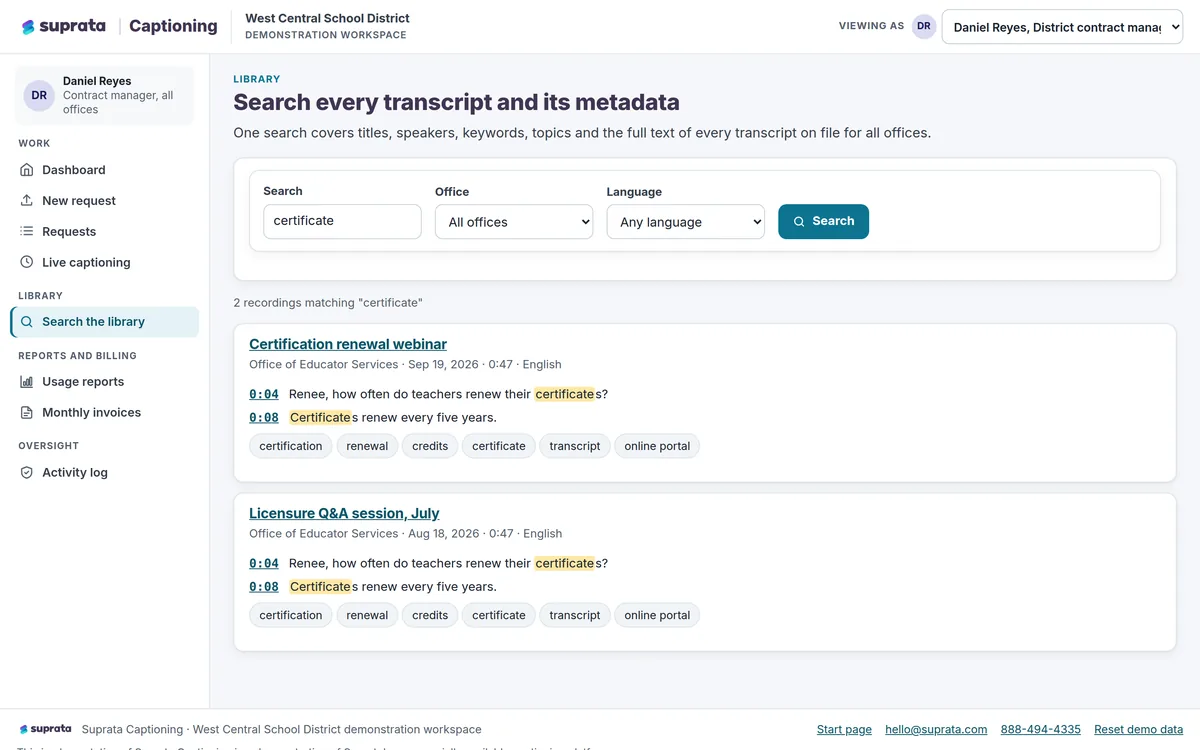Click the Dashboard home icon
The width and height of the screenshot is (1200, 750).
(x=27, y=170)
